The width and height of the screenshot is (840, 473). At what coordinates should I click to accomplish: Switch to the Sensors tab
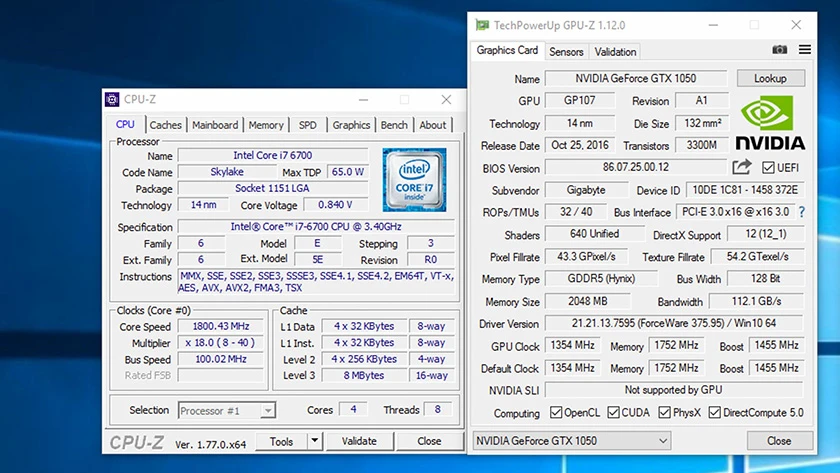[566, 52]
